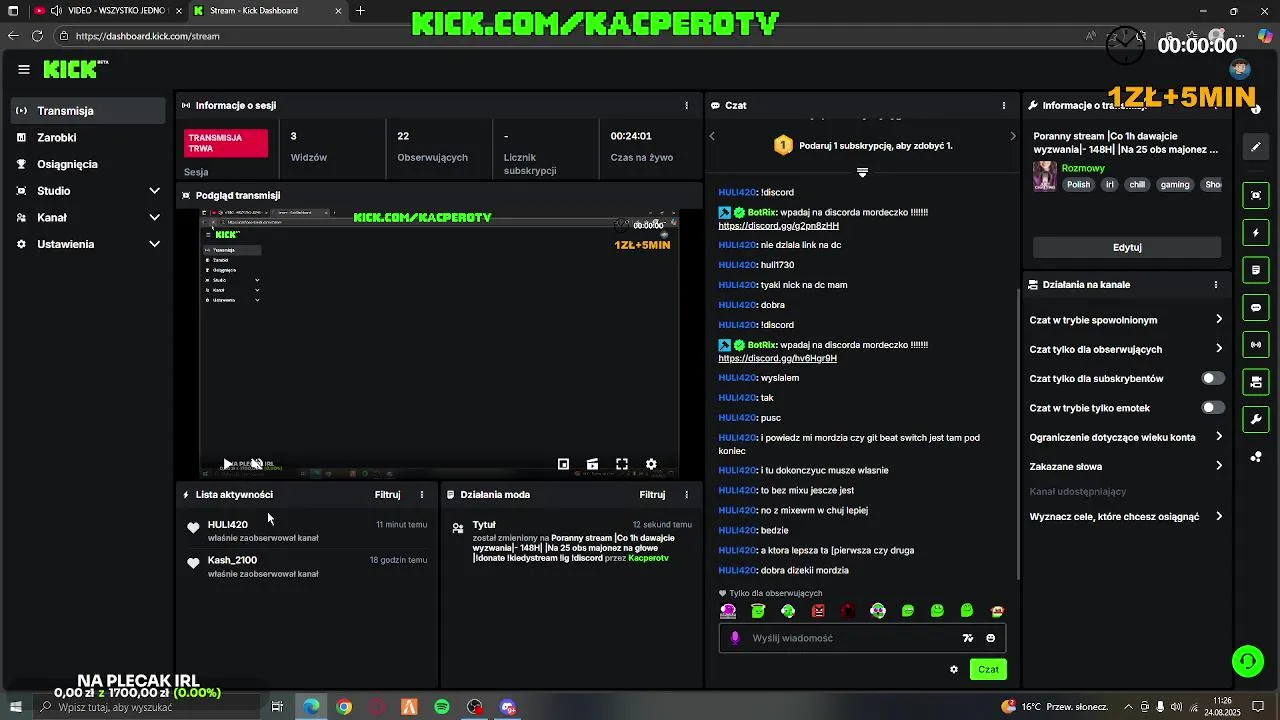The height and width of the screenshot is (720, 1280).
Task: Open a new browser tab
Action: [360, 11]
